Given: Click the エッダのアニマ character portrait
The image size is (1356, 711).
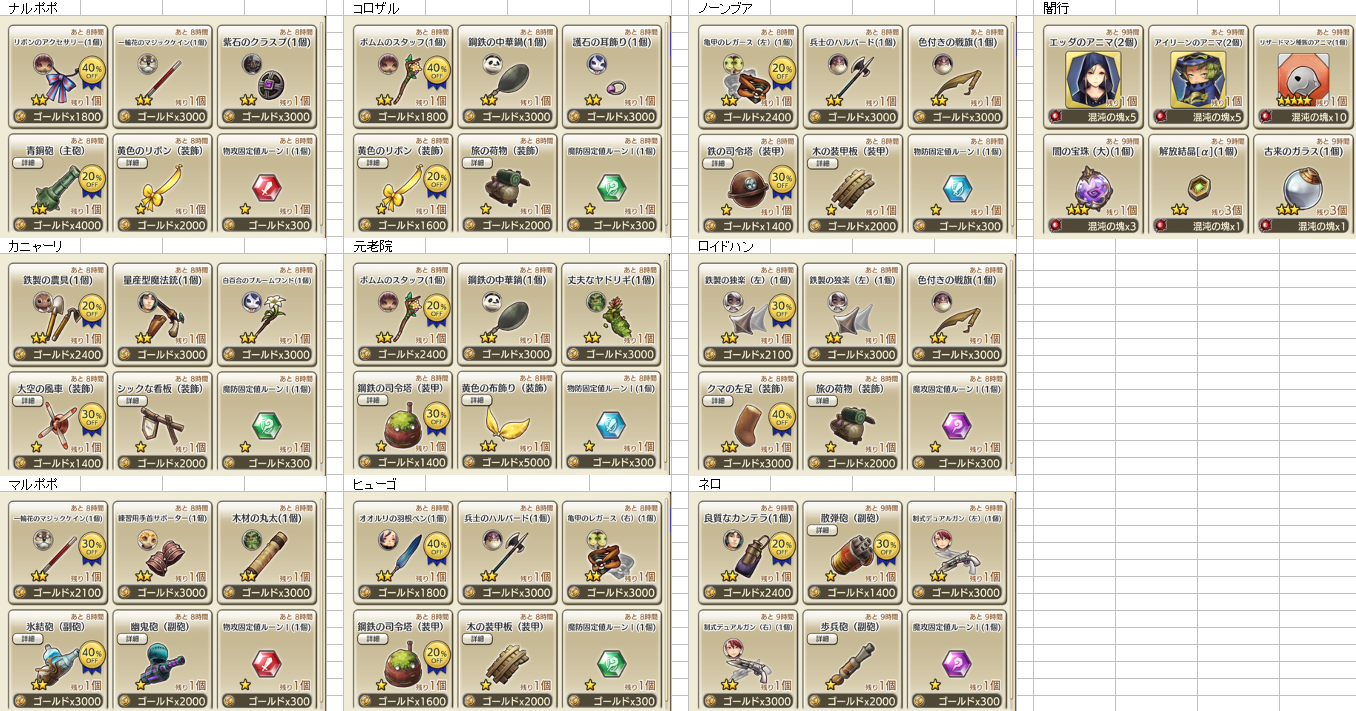Looking at the screenshot, I should pyautogui.click(x=1086, y=79).
